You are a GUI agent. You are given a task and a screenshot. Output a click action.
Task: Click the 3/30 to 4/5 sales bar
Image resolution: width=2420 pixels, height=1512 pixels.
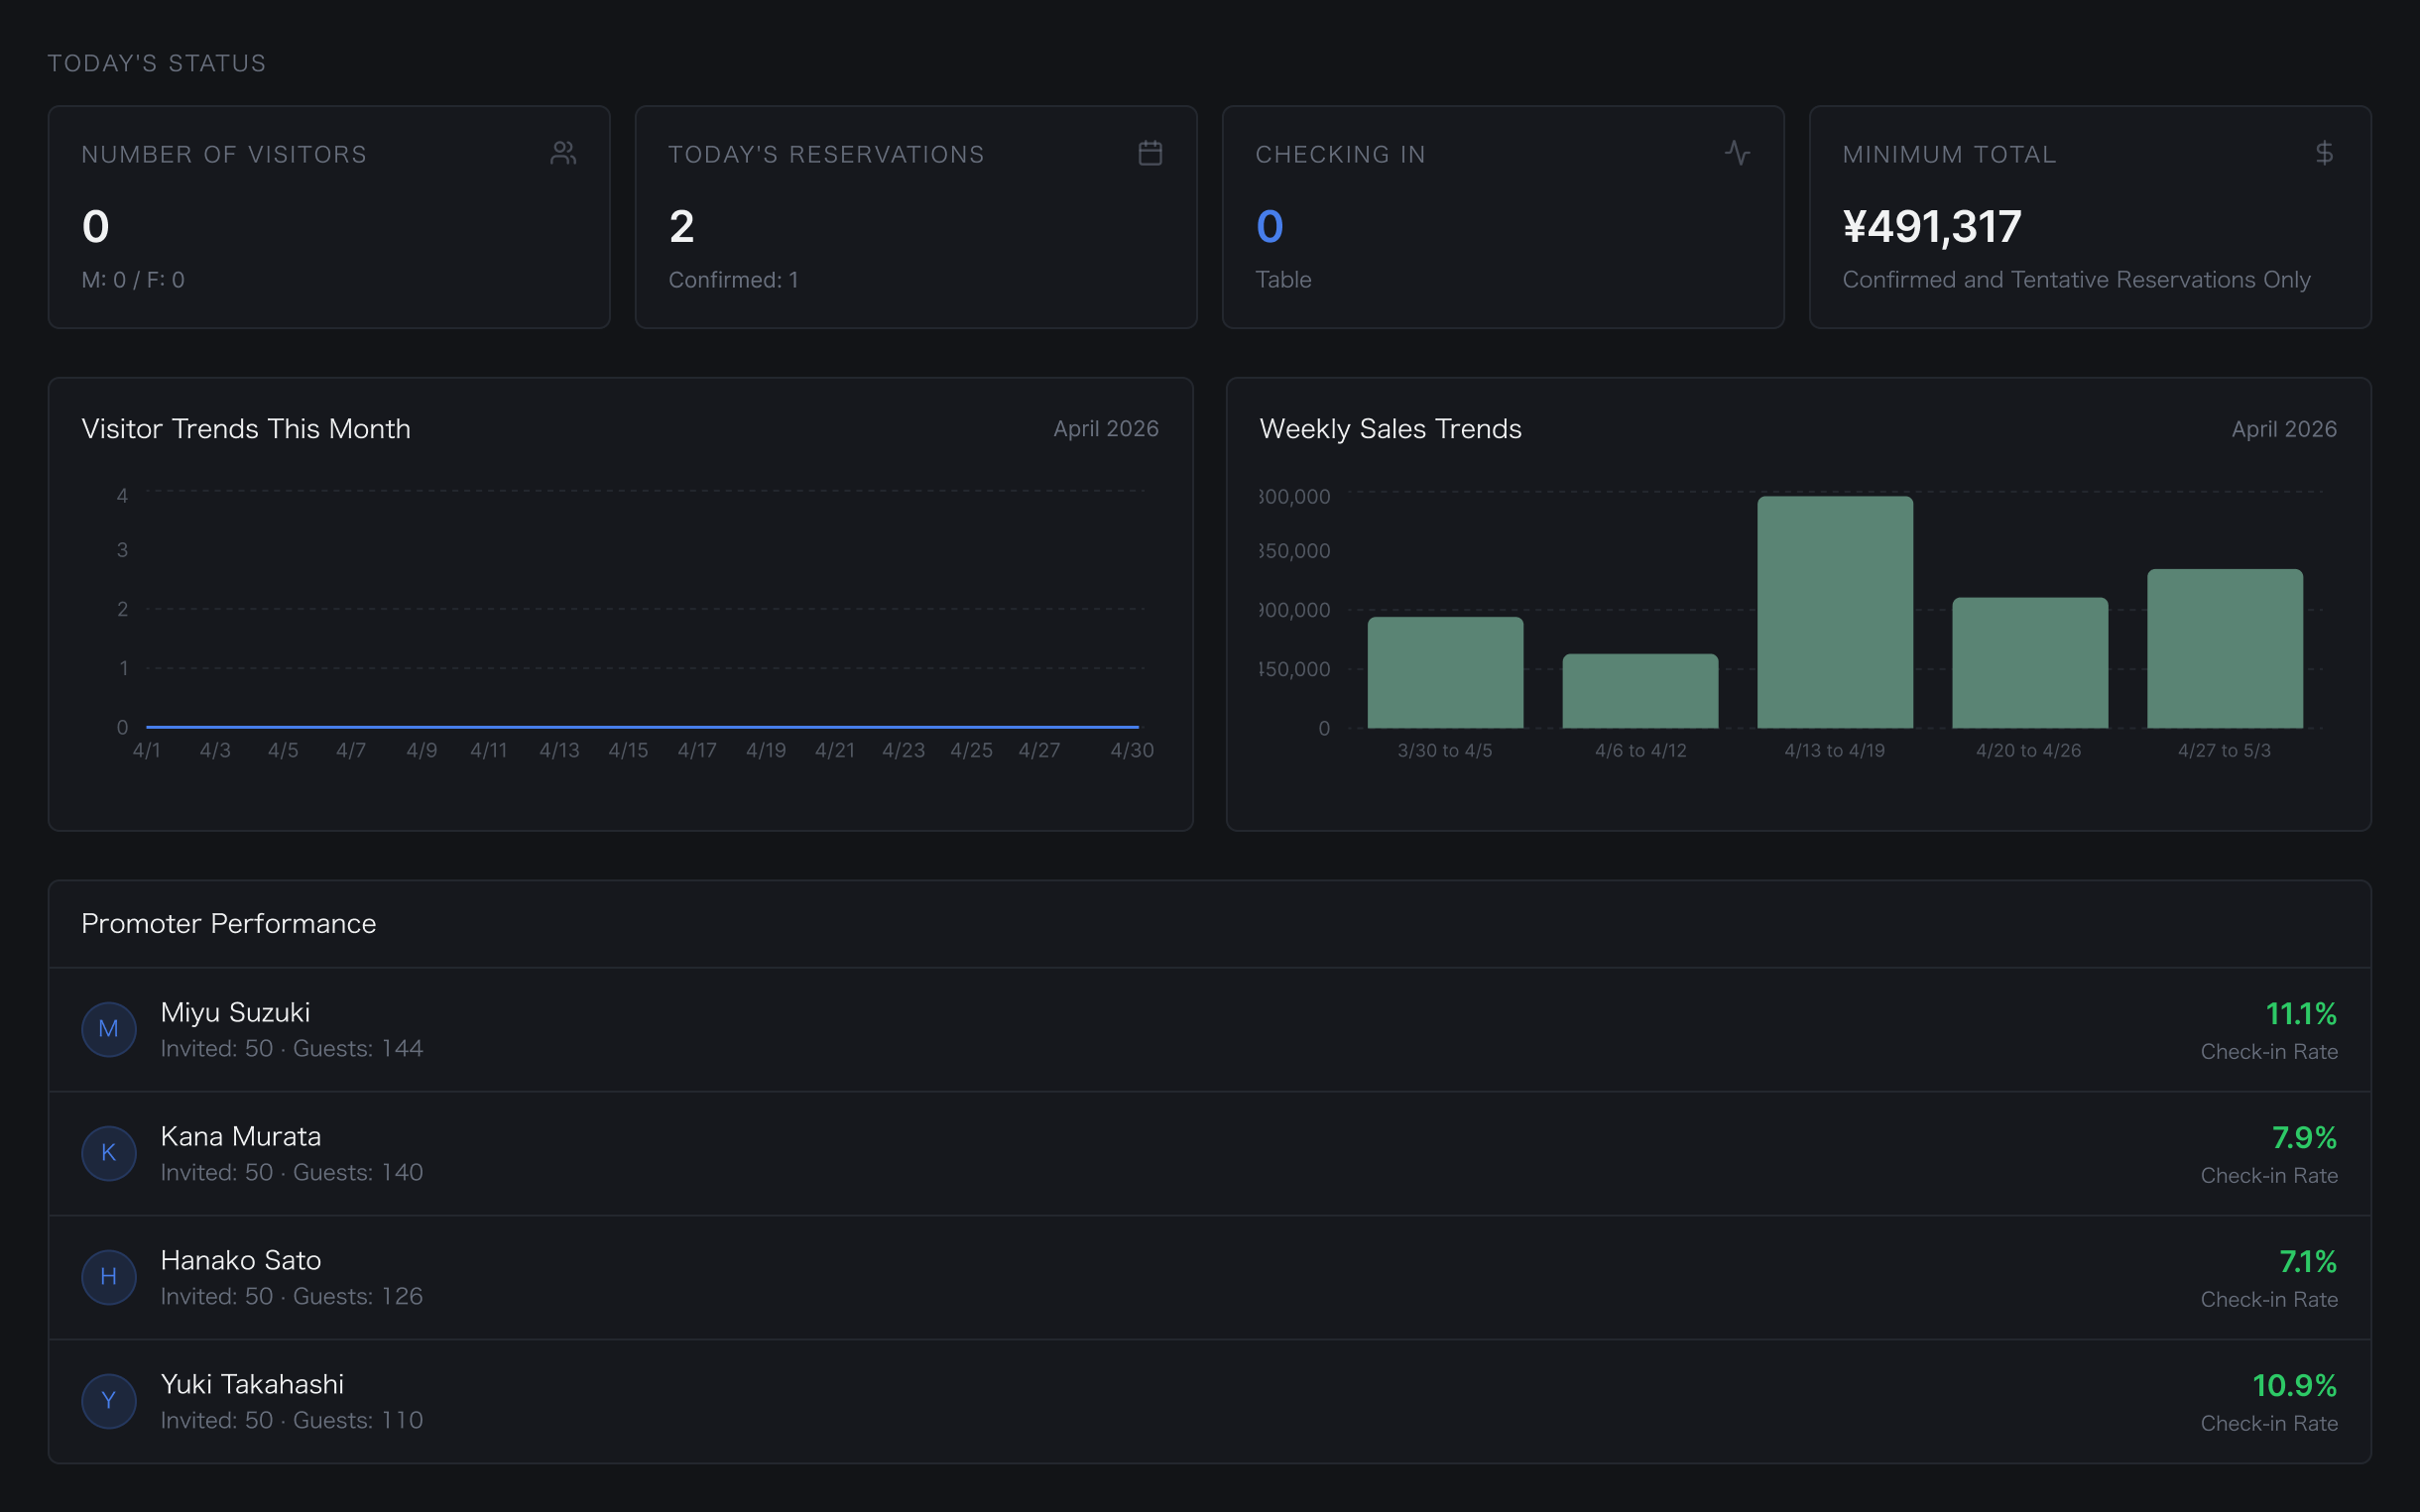[x=1445, y=672]
